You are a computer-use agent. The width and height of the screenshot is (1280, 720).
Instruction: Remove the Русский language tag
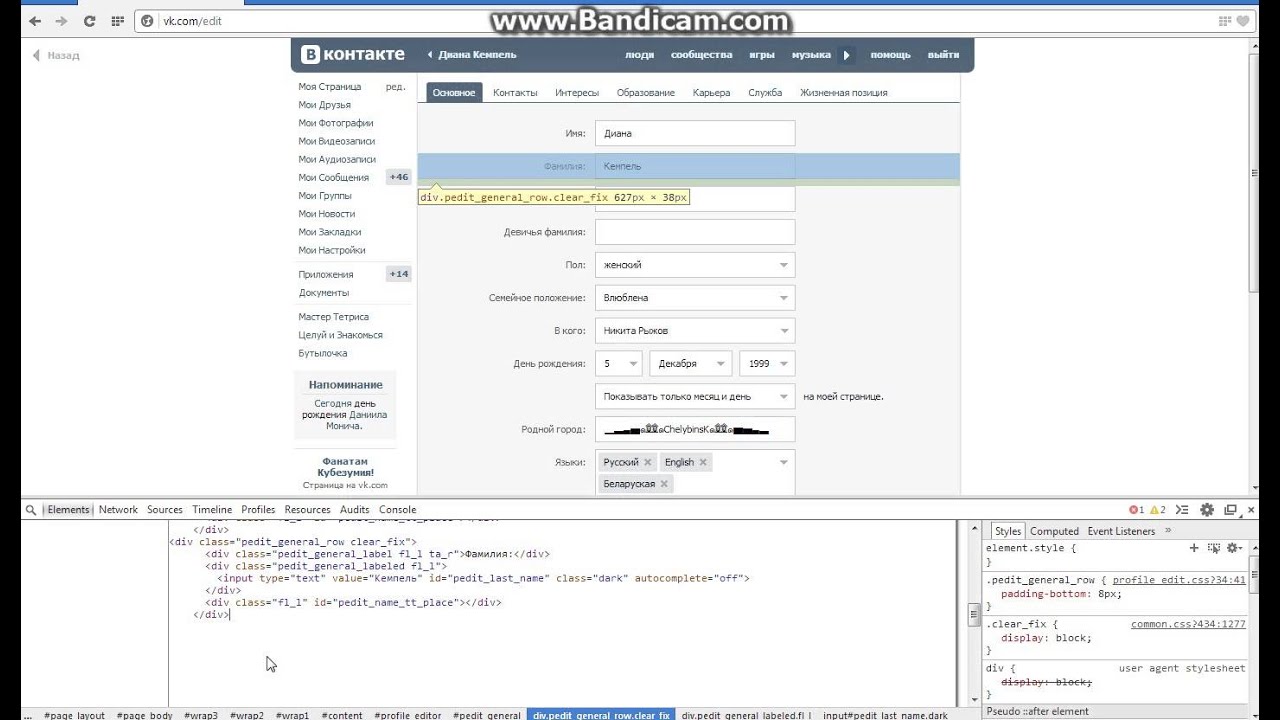[x=648, y=462]
